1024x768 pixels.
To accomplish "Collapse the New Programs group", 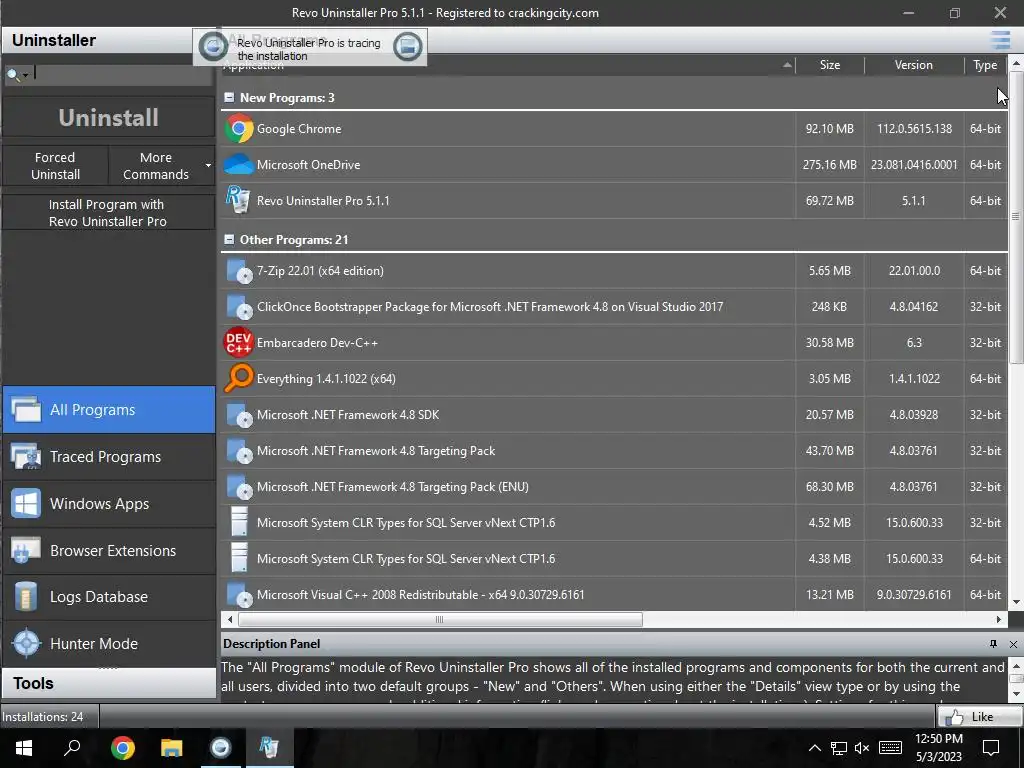I will point(229,97).
